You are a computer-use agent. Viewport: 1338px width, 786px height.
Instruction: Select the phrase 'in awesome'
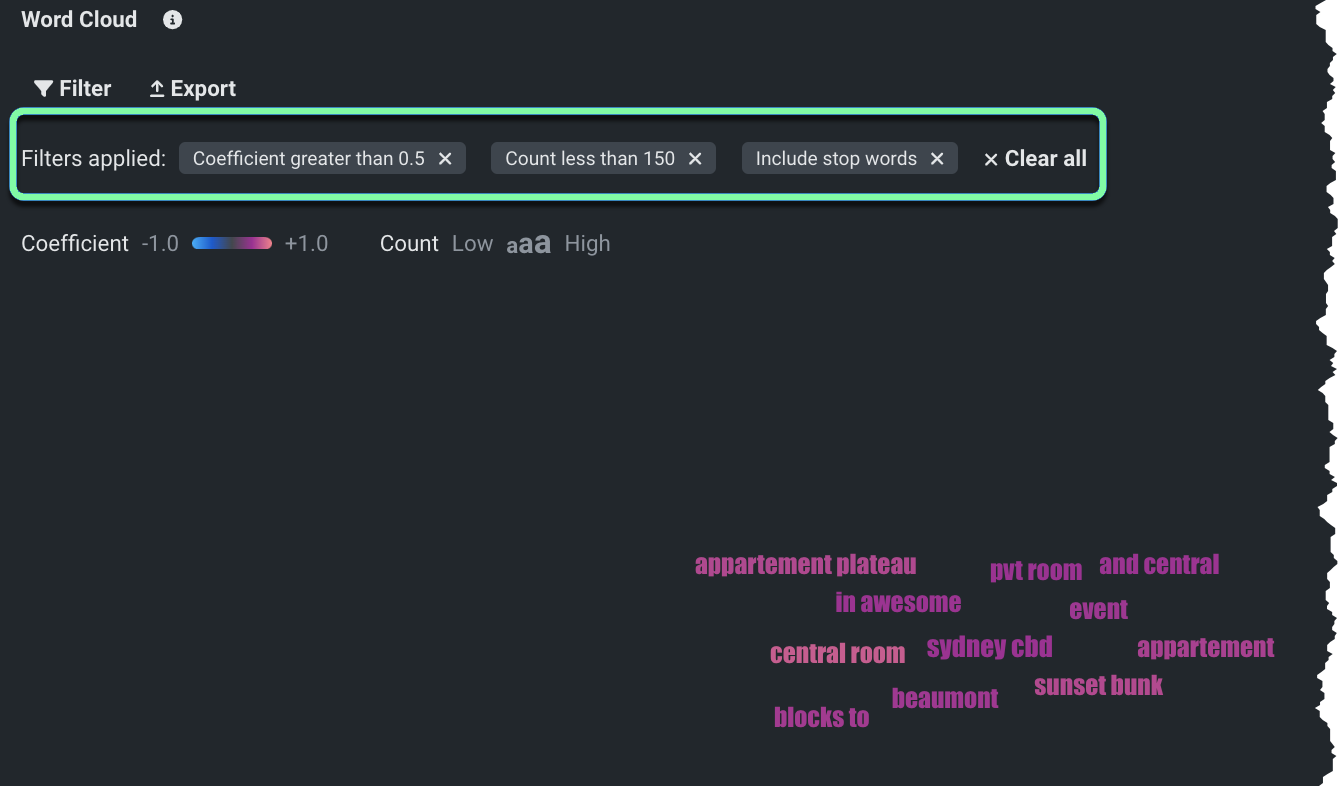(897, 603)
